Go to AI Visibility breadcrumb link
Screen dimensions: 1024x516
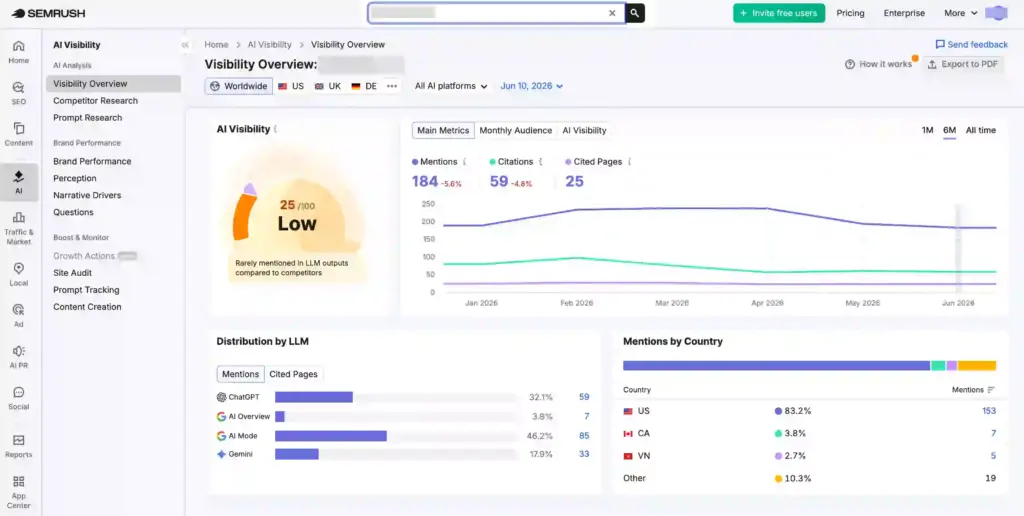coord(269,44)
